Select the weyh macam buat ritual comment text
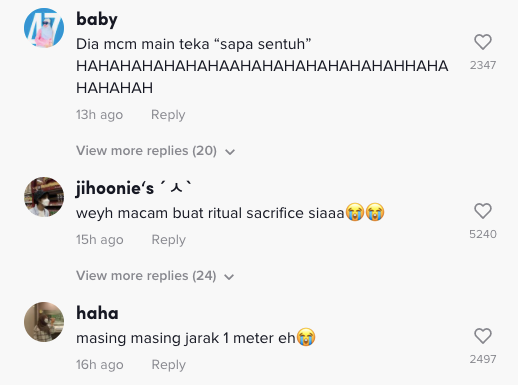The height and width of the screenshot is (385, 518). 230,213
